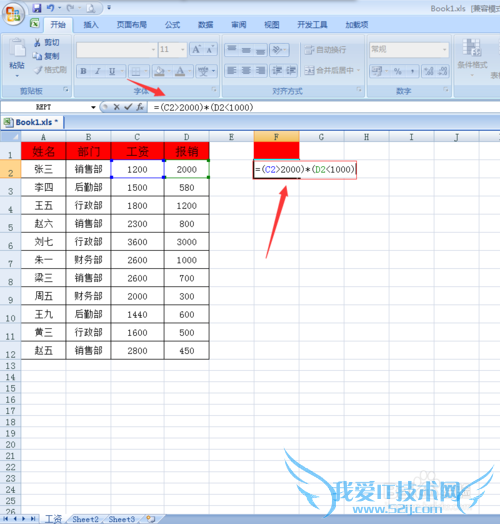
Task: Open the font color dropdown arrow
Action: [x=190, y=71]
